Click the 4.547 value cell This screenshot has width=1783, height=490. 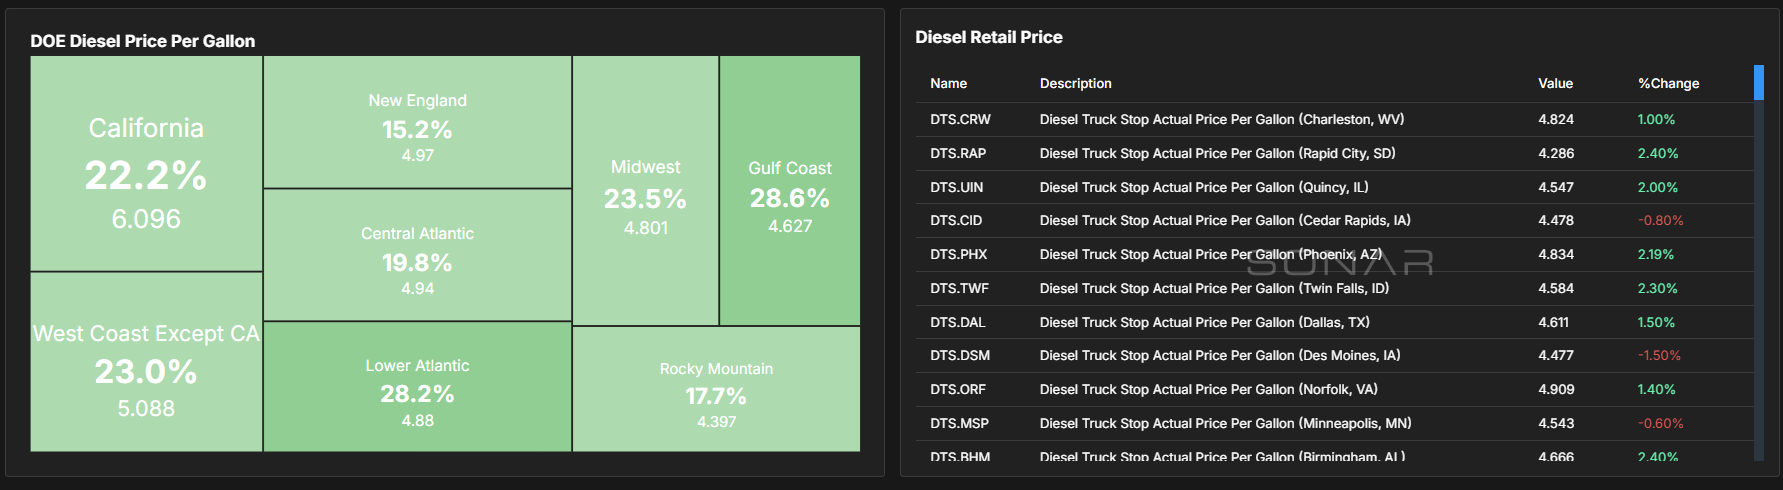(x=1555, y=187)
